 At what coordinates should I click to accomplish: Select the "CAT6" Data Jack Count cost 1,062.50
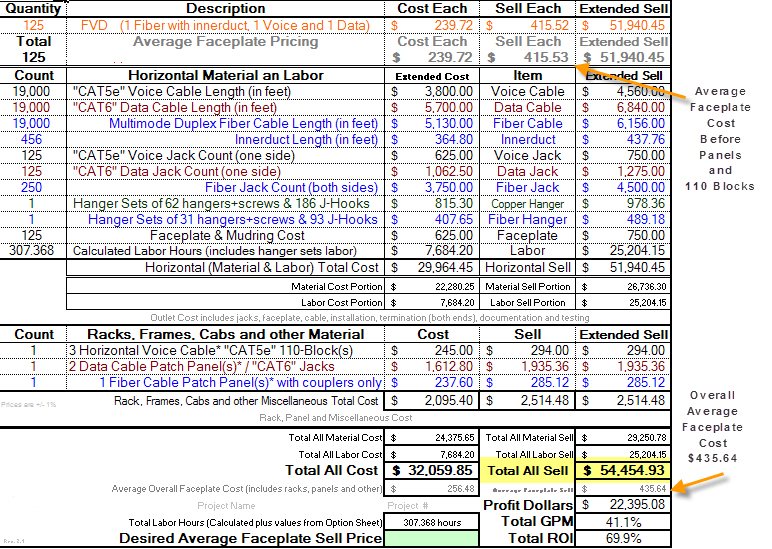pyautogui.click(x=431, y=171)
